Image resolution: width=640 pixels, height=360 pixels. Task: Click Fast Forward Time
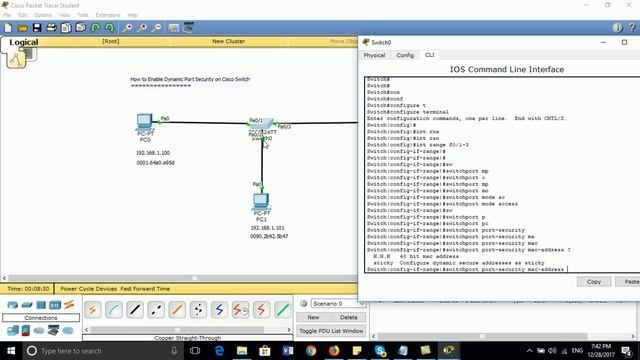(x=145, y=289)
